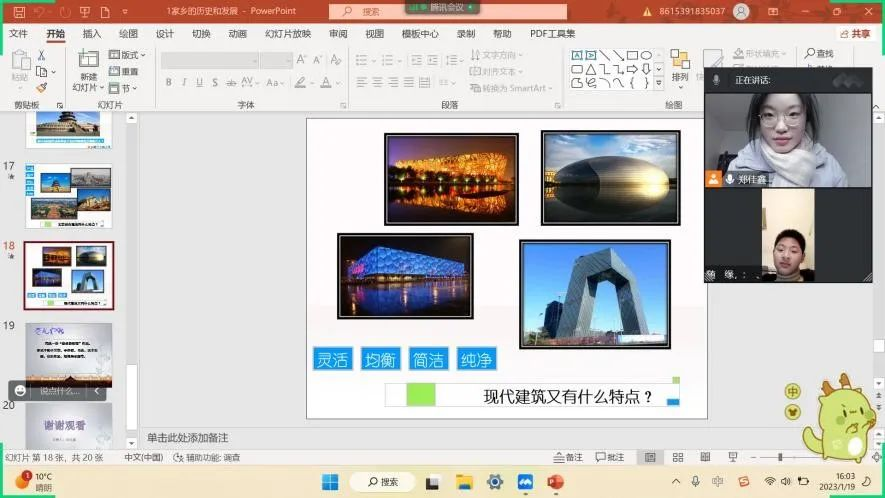Expand the shapes gallery more arrow
The height and width of the screenshot is (498, 885).
click(658, 84)
